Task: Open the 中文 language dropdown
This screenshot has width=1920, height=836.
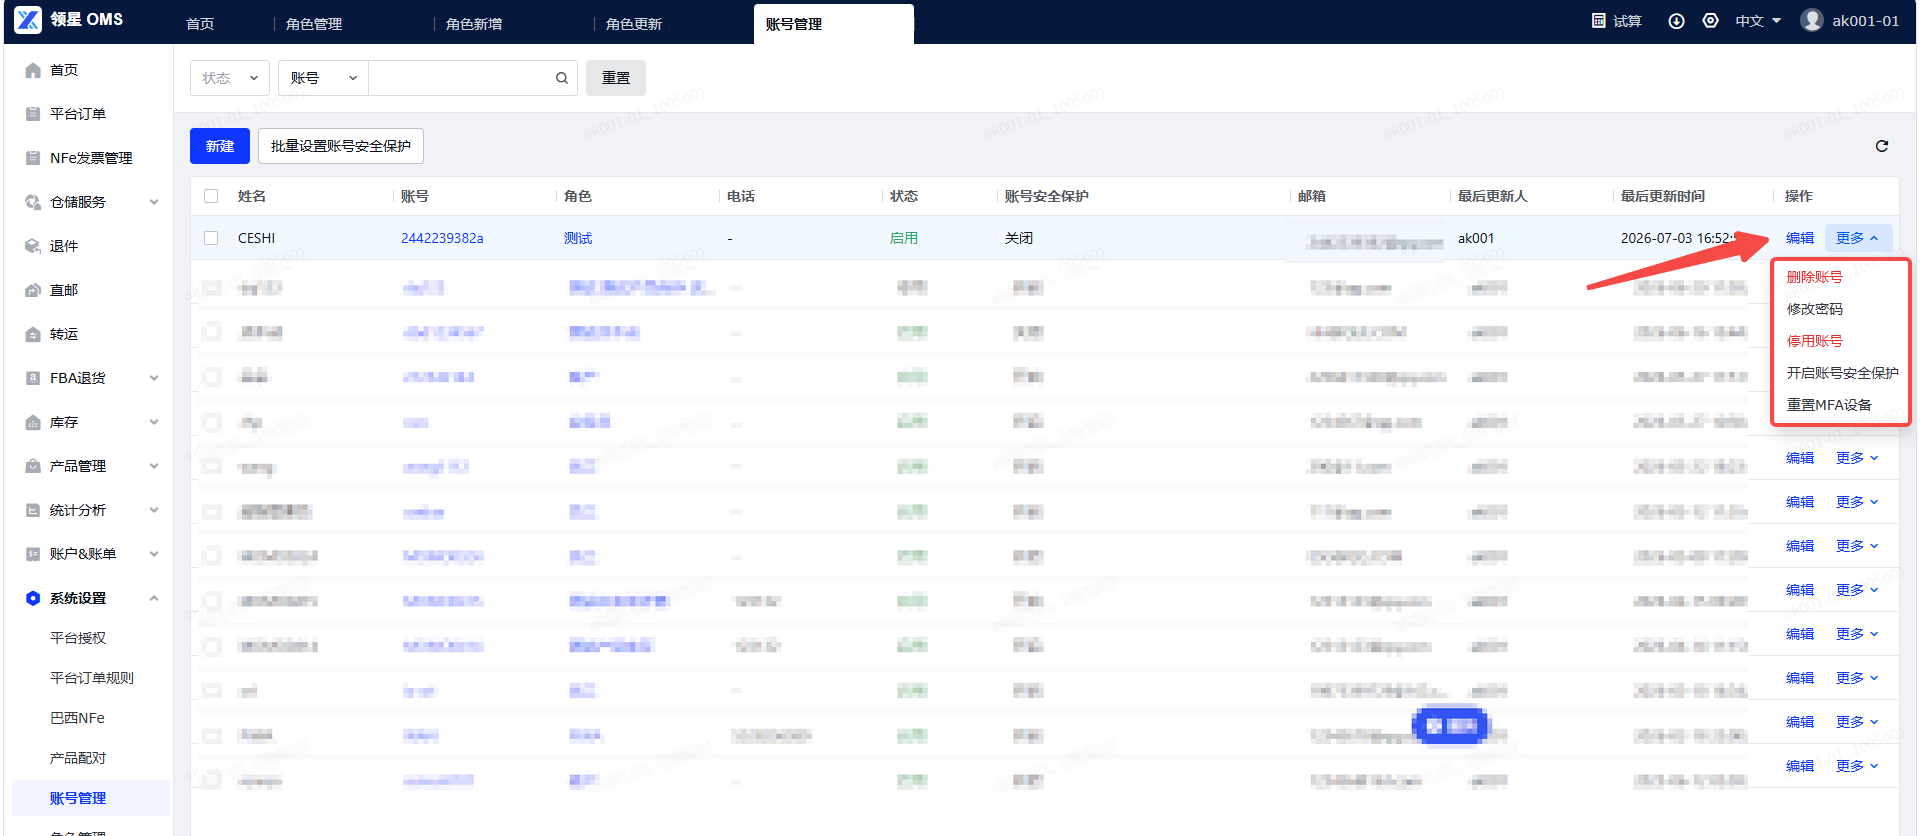Action: (1758, 21)
